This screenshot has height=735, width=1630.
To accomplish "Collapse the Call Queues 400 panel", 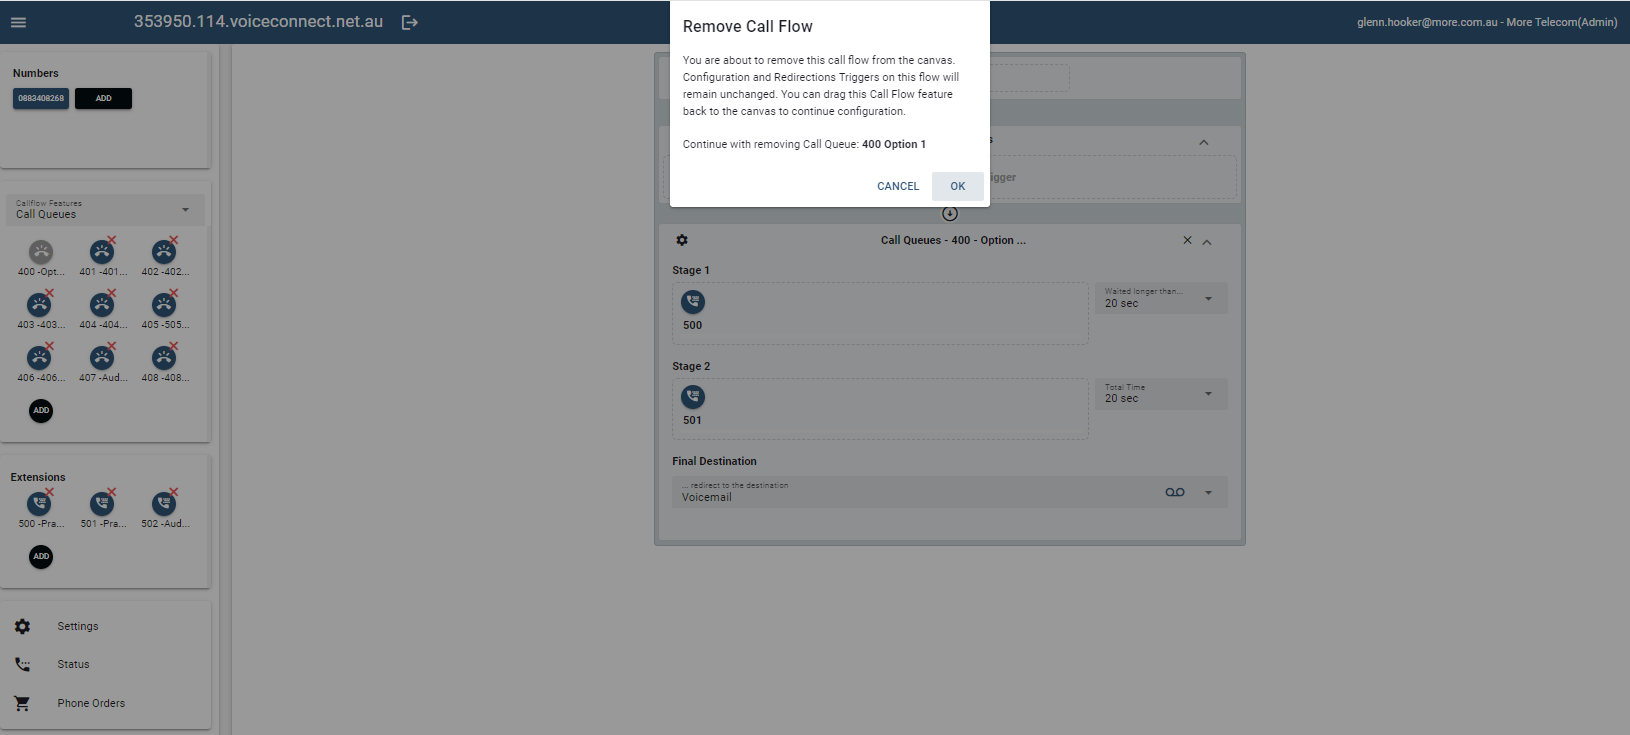I will tap(1207, 242).
